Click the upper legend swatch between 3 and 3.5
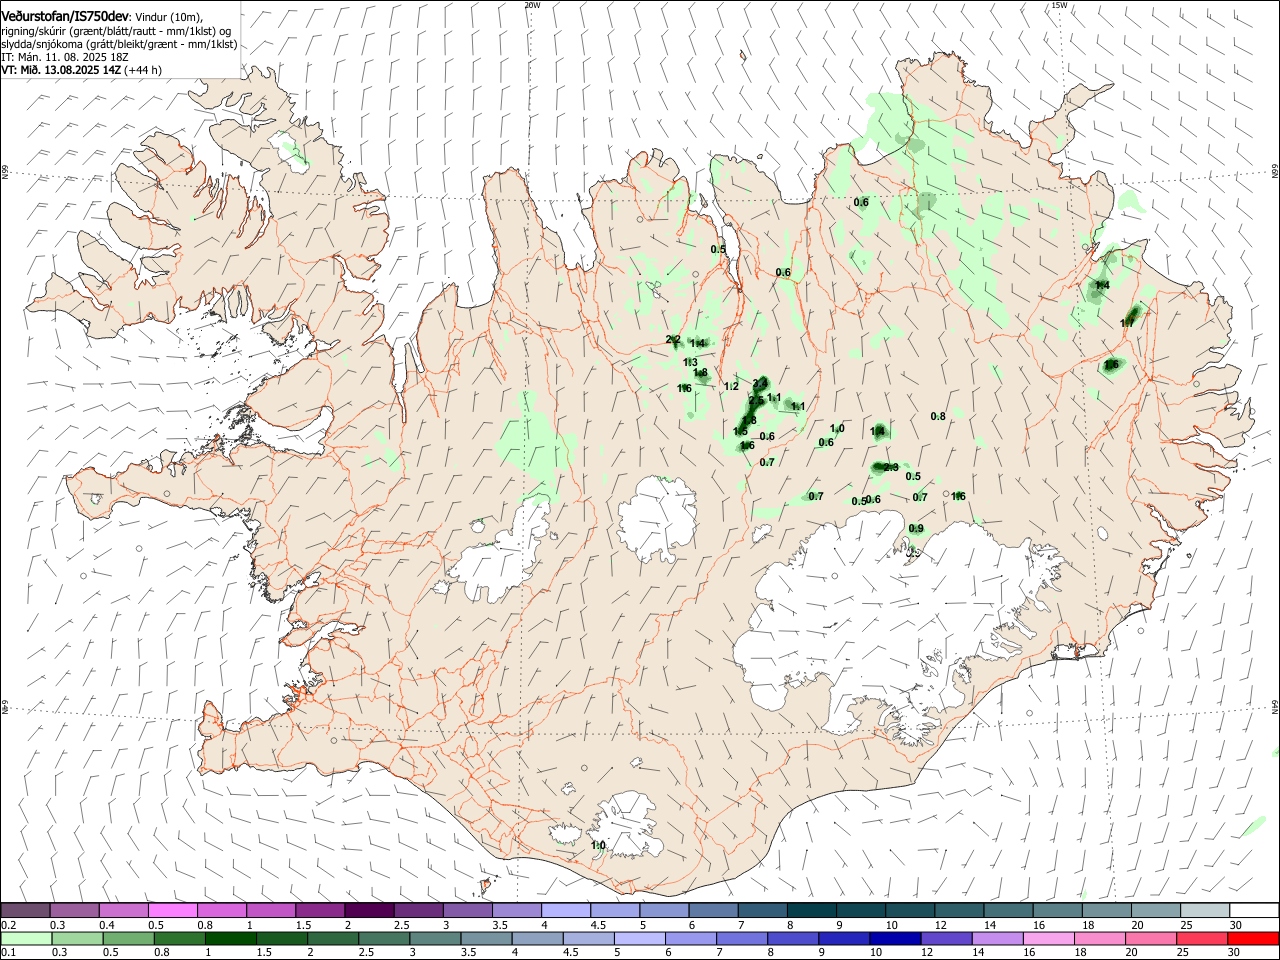The height and width of the screenshot is (960, 1280). click(x=467, y=911)
